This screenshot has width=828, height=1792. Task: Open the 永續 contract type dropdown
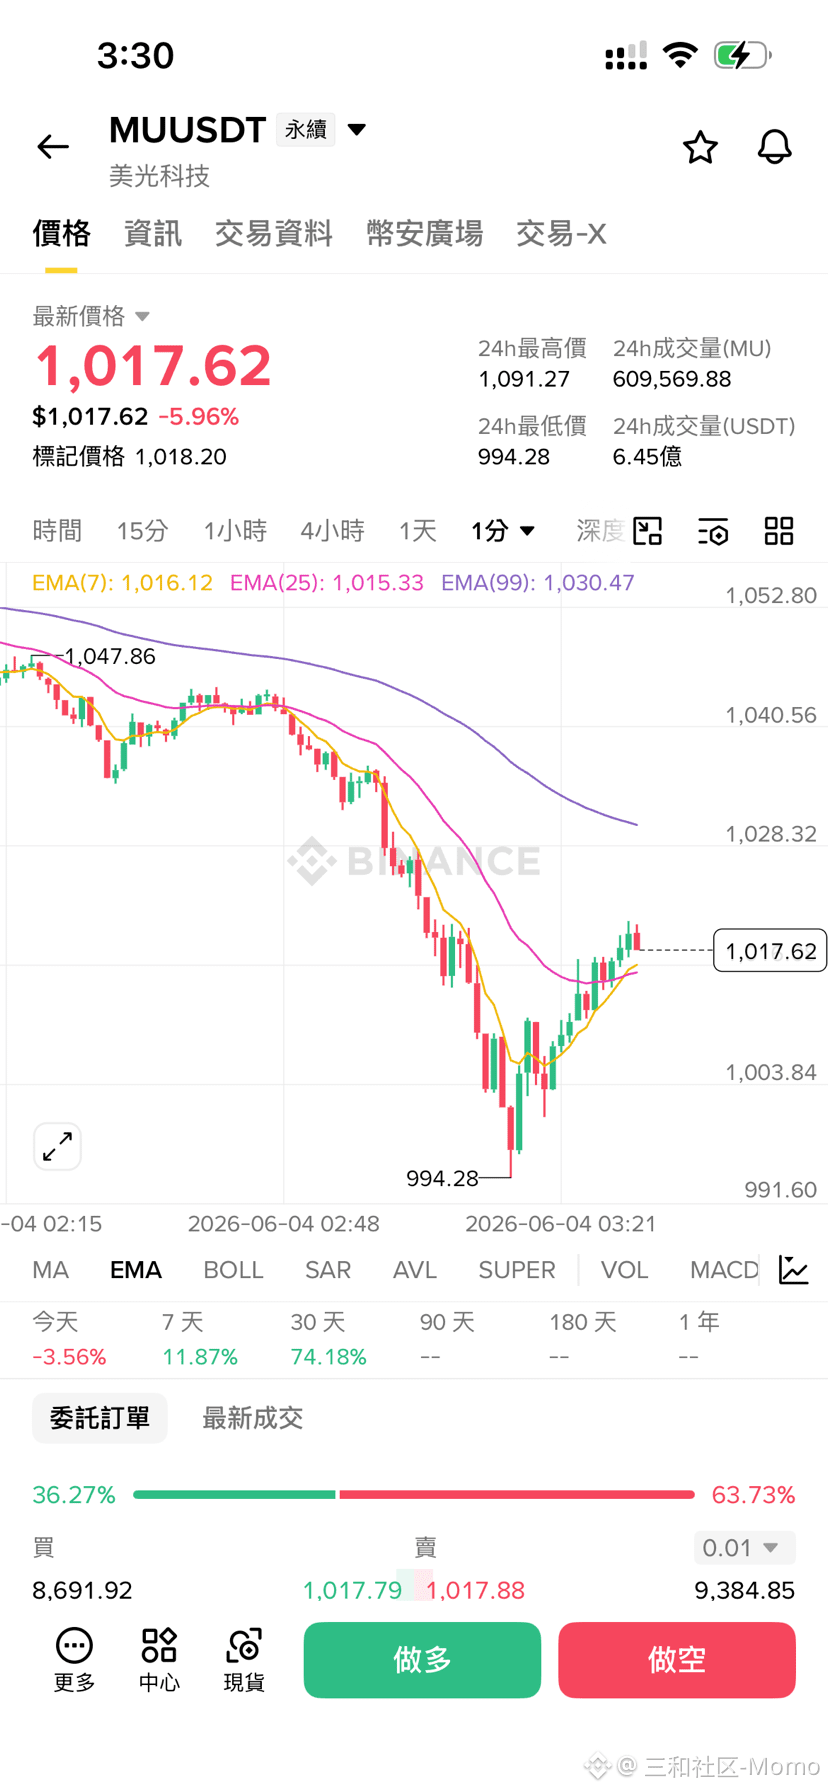pos(322,130)
